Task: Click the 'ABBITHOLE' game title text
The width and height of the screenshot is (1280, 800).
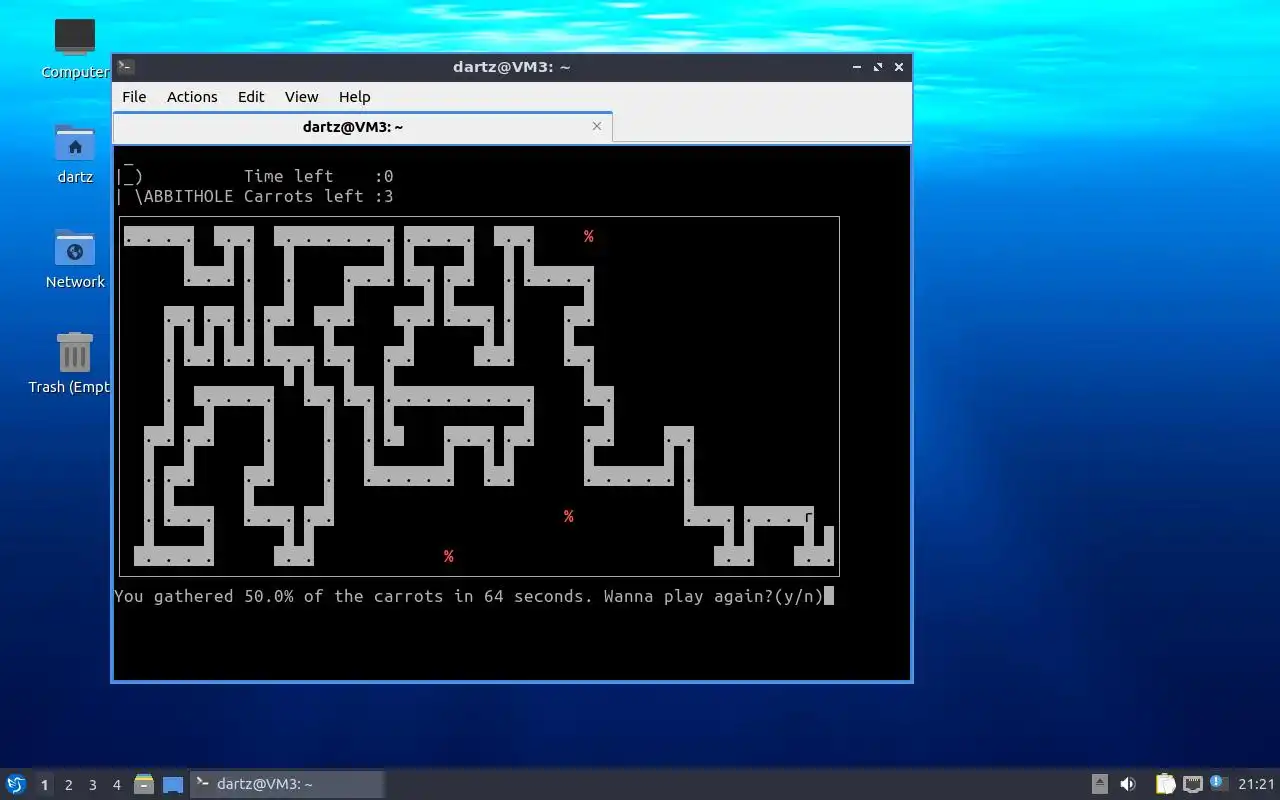Action: (x=189, y=196)
